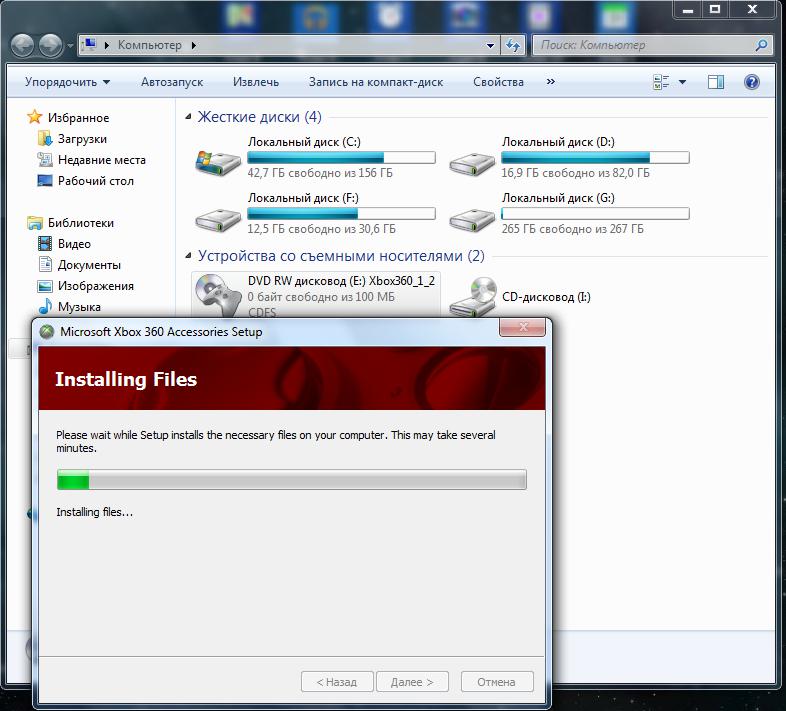Click the magnifier search icon
Screen dimensions: 786x711
click(x=761, y=45)
